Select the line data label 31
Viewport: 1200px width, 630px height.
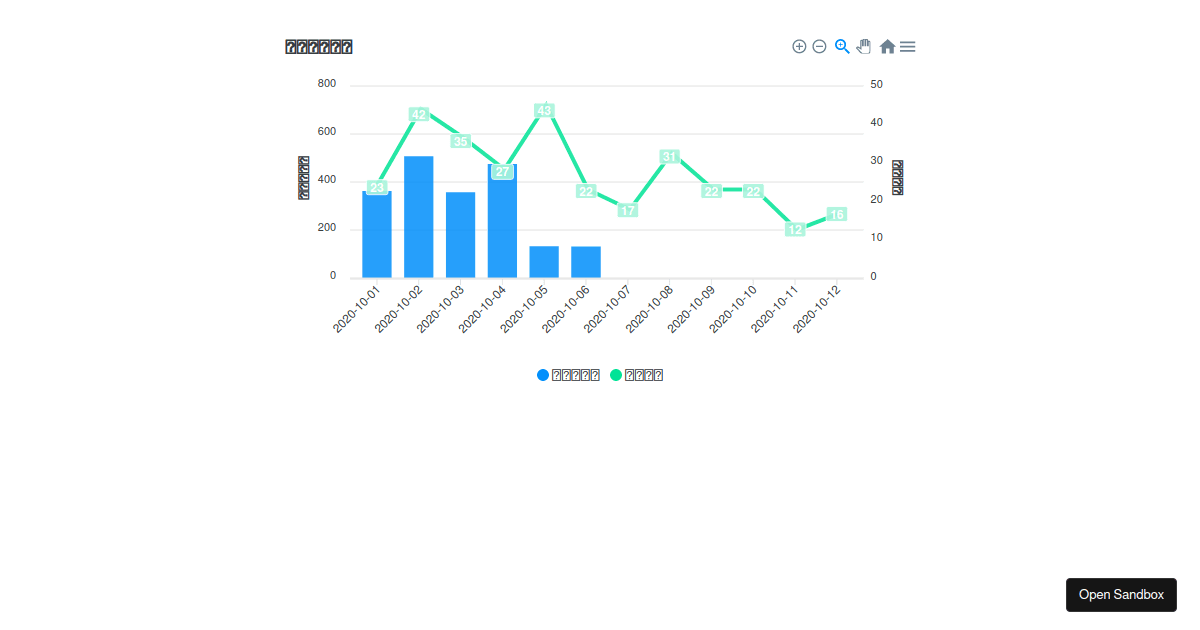[x=670, y=157]
